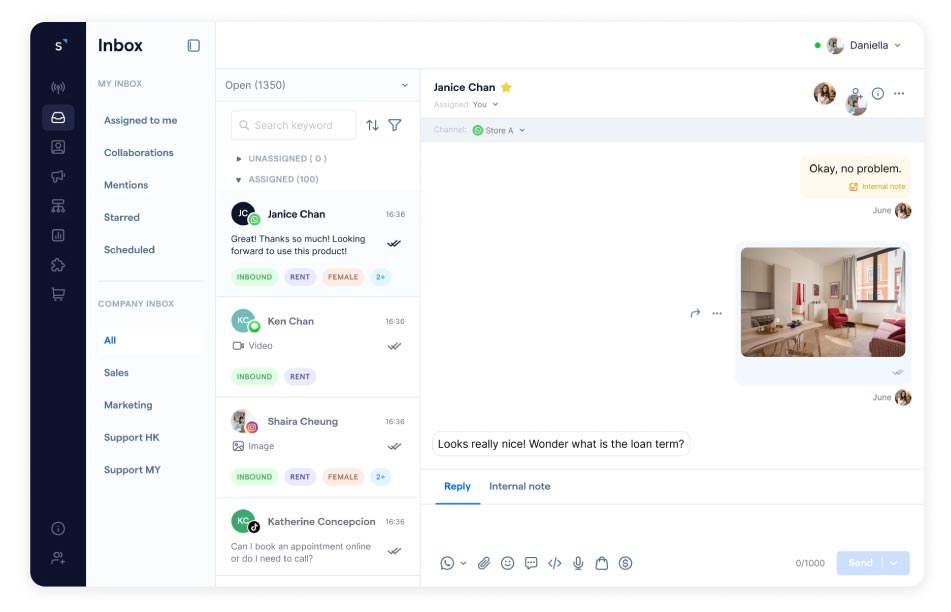
Task: Select Assigned to me in My Inbox
Action: [x=140, y=120]
